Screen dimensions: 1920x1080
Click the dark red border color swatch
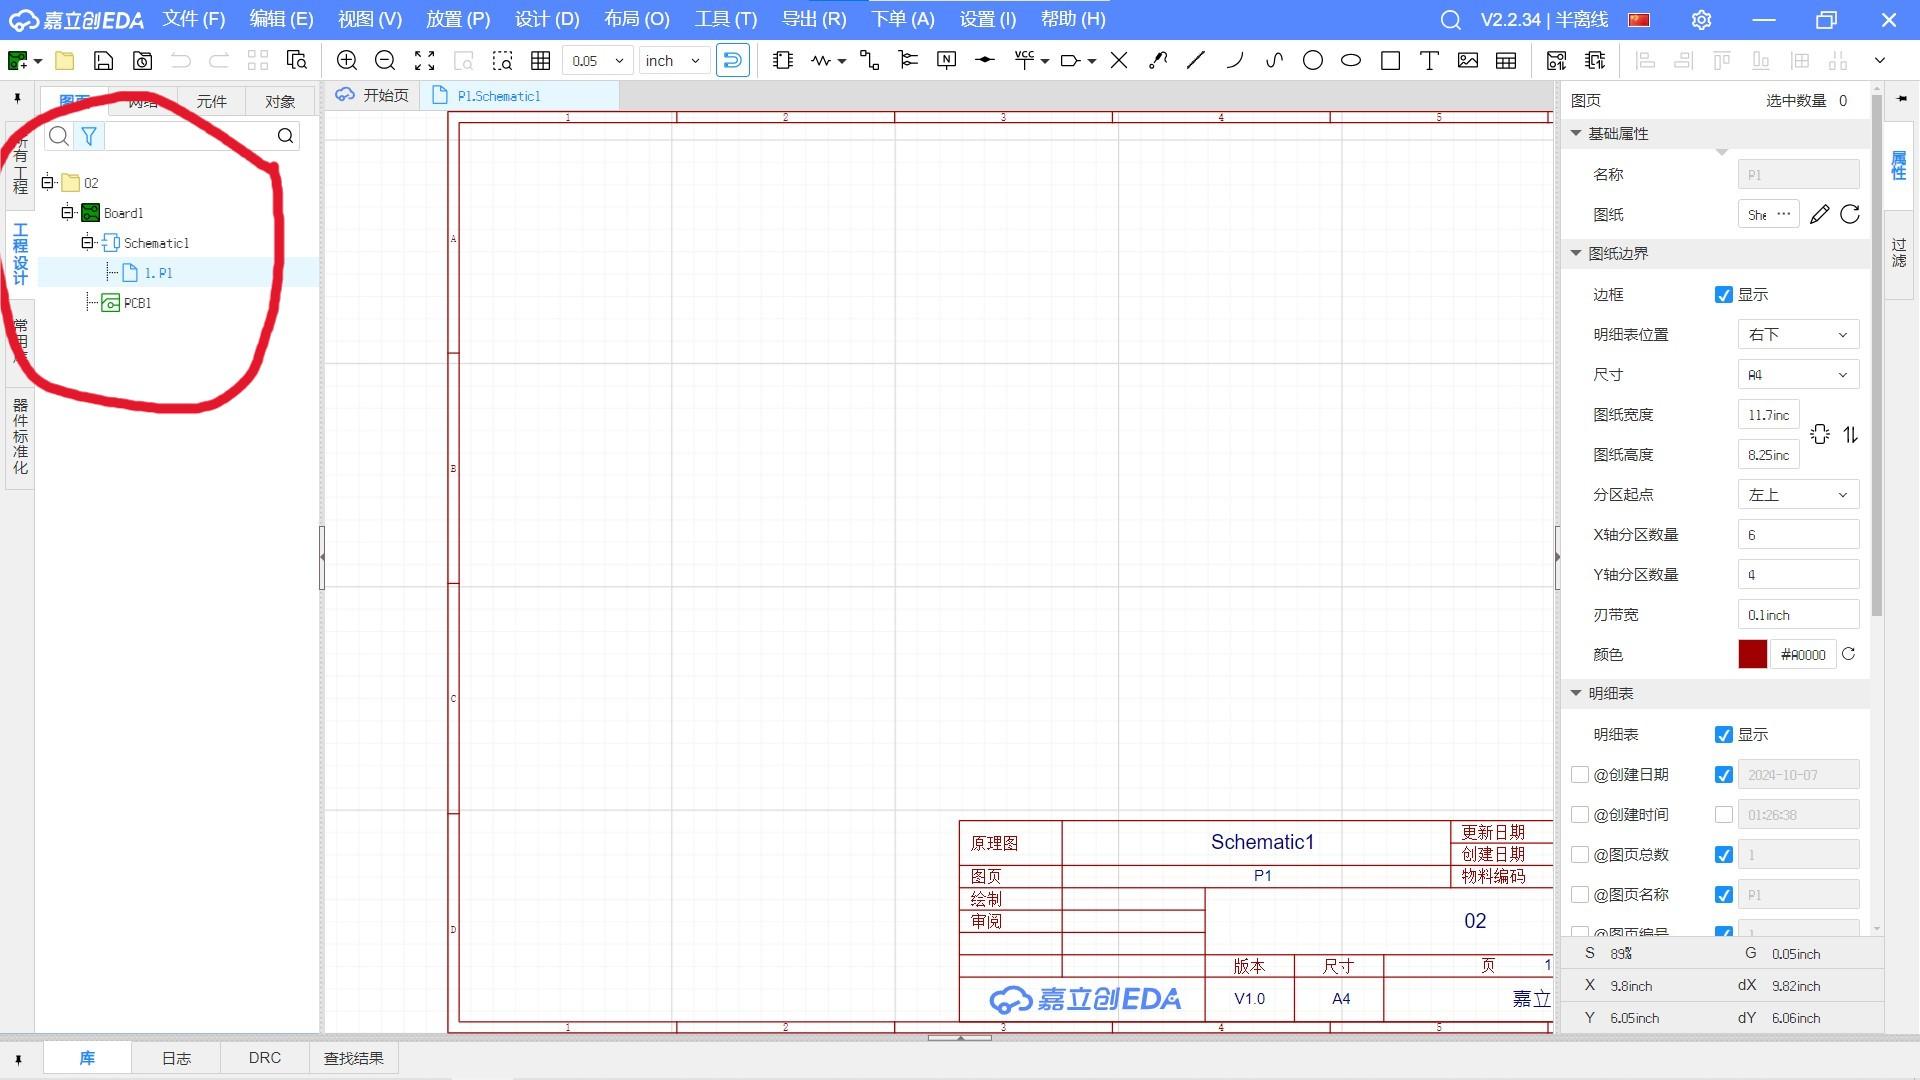[x=1752, y=655]
